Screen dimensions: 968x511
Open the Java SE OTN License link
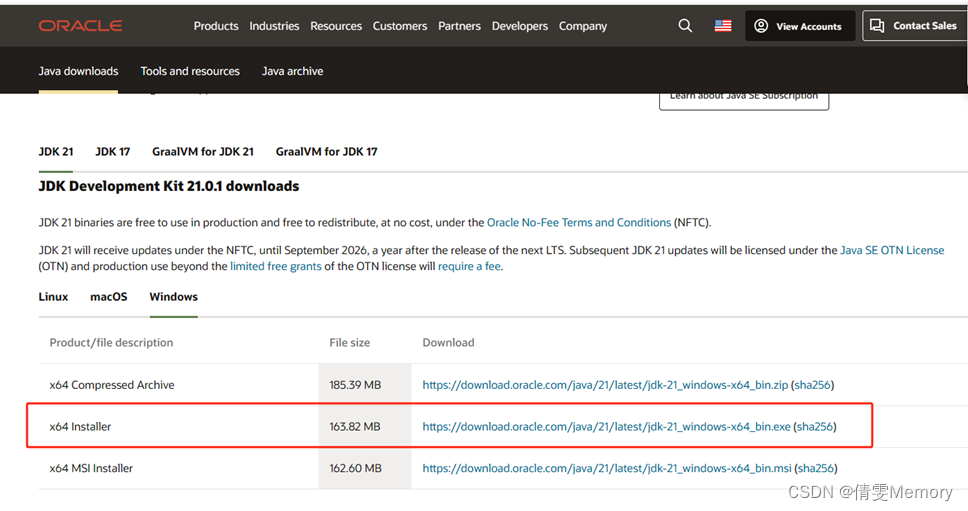[892, 251]
